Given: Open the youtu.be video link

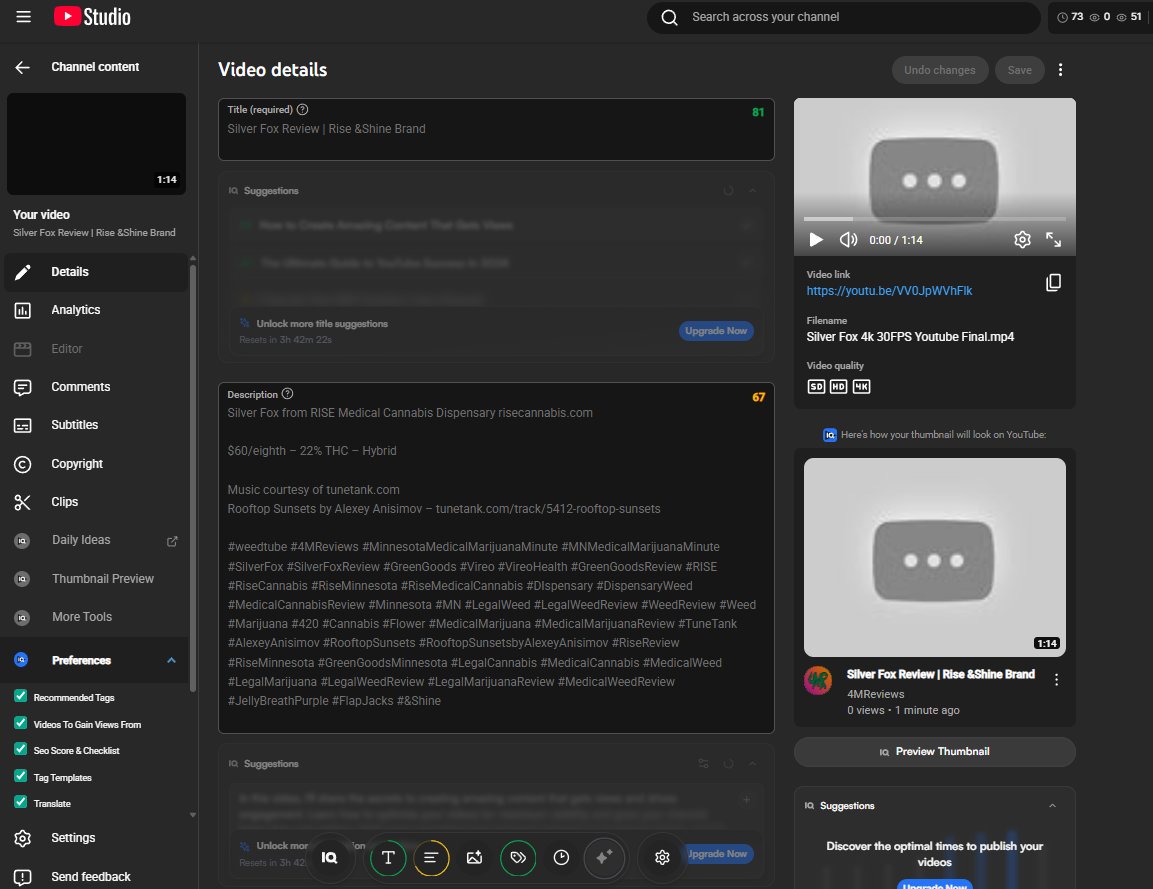Looking at the screenshot, I should point(889,291).
